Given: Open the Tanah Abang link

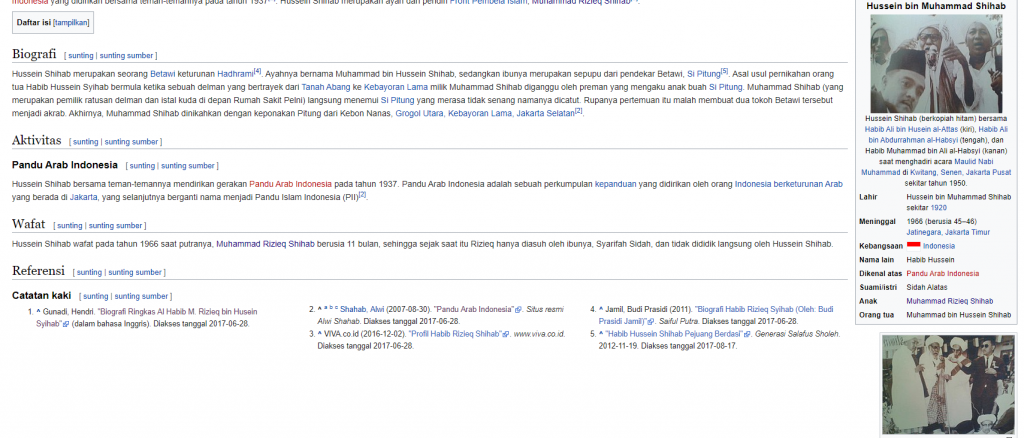Looking at the screenshot, I should pyautogui.click(x=325, y=87).
